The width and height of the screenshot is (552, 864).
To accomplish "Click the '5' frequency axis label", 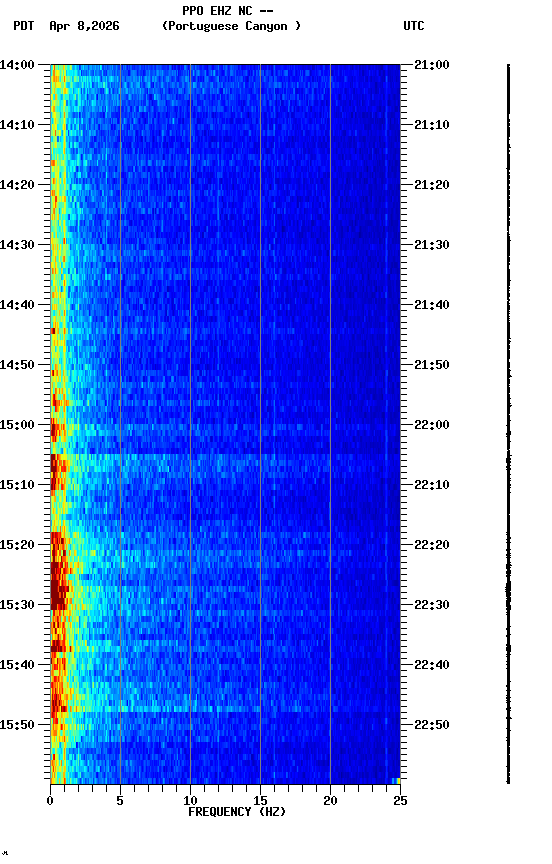I will 120,801.
